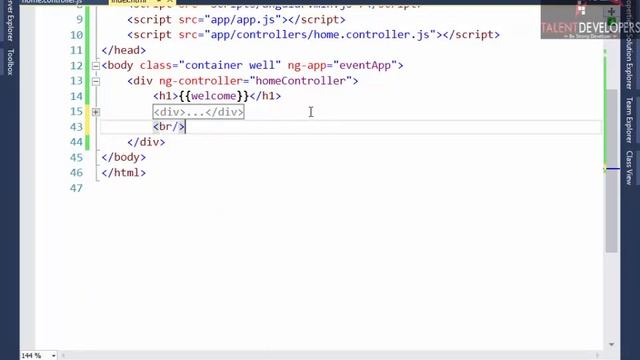This screenshot has width=640, height=360.
Task: Click "homeController" text on line 13
Action: click(x=301, y=81)
